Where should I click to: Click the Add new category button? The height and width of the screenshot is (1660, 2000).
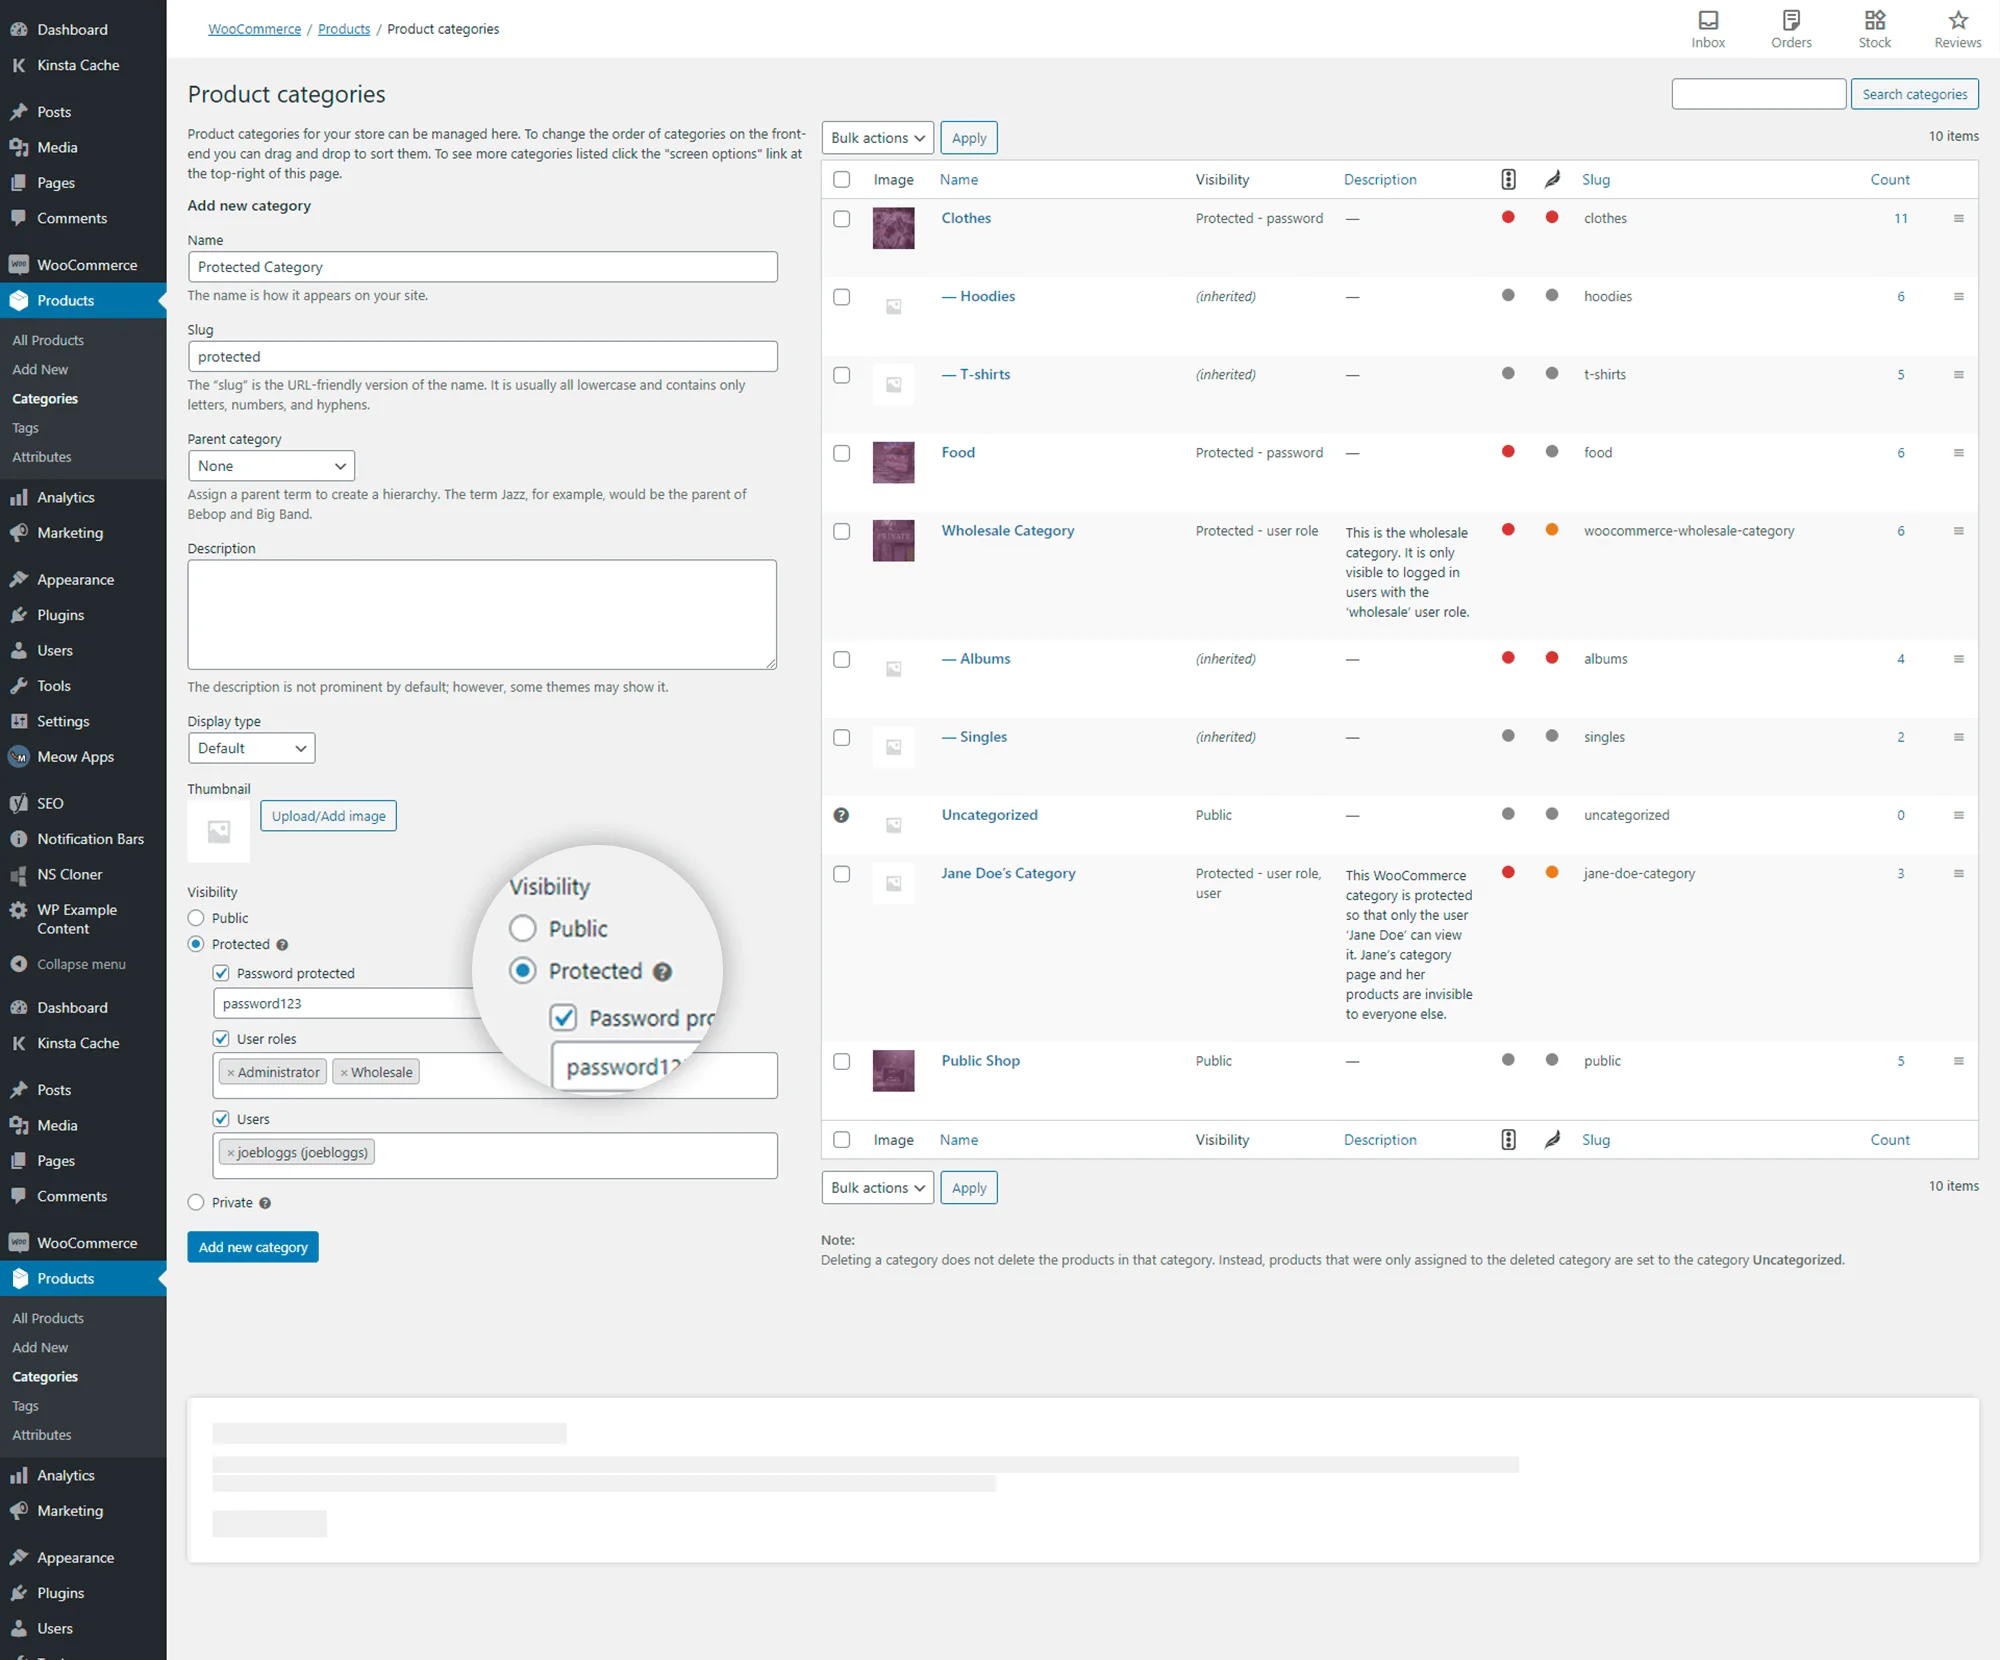click(252, 1246)
